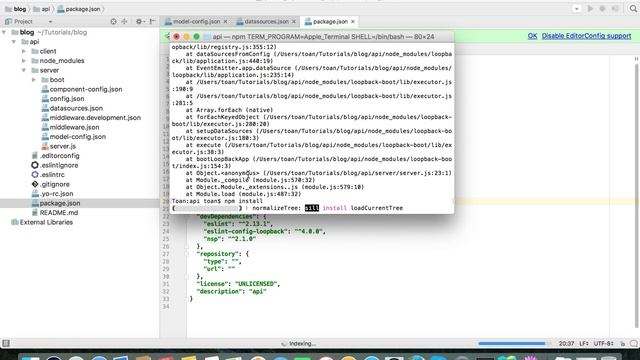Click the External Libraries icon
The height and width of the screenshot is (360, 640).
tap(15, 222)
